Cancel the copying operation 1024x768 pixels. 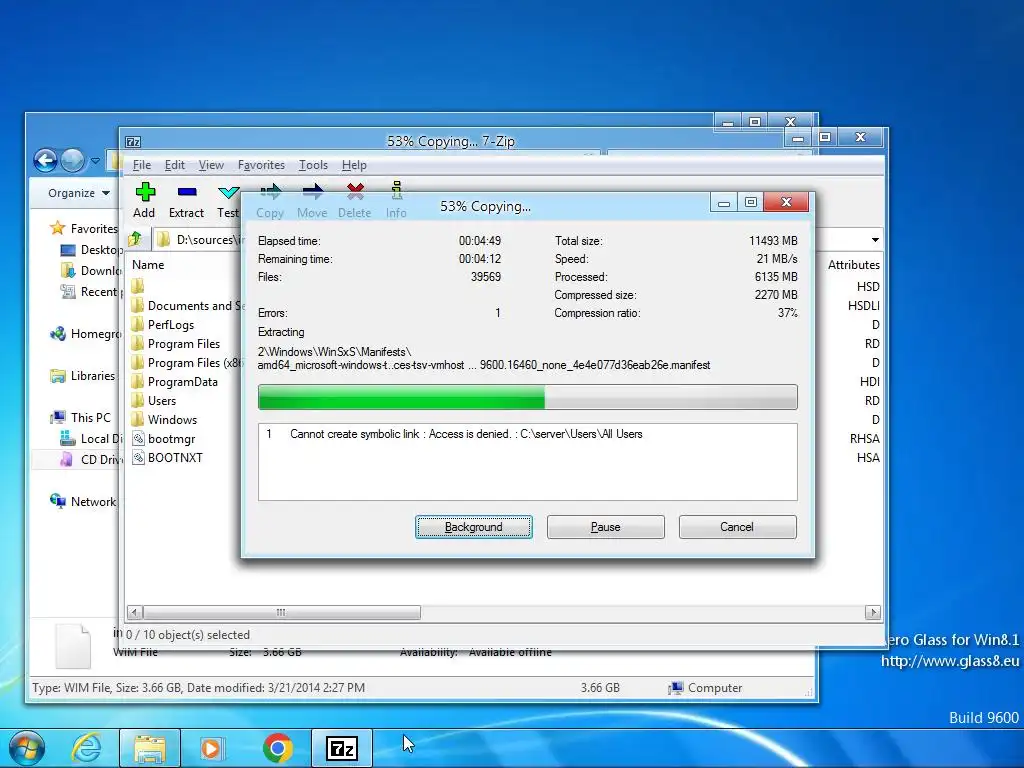[737, 527]
